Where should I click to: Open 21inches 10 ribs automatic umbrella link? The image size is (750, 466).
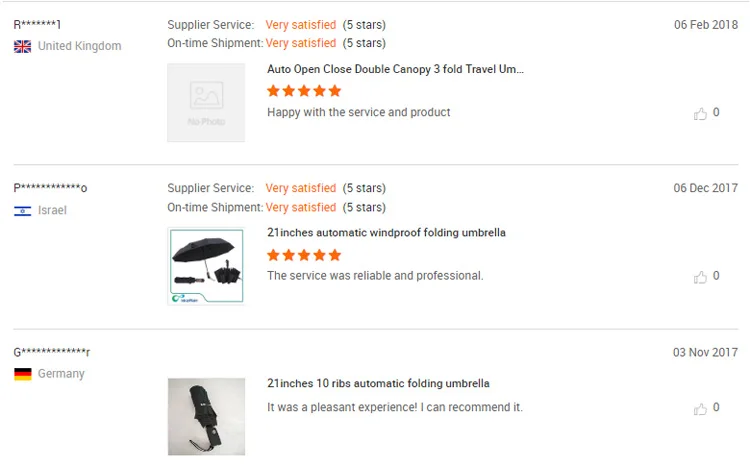coord(378,383)
